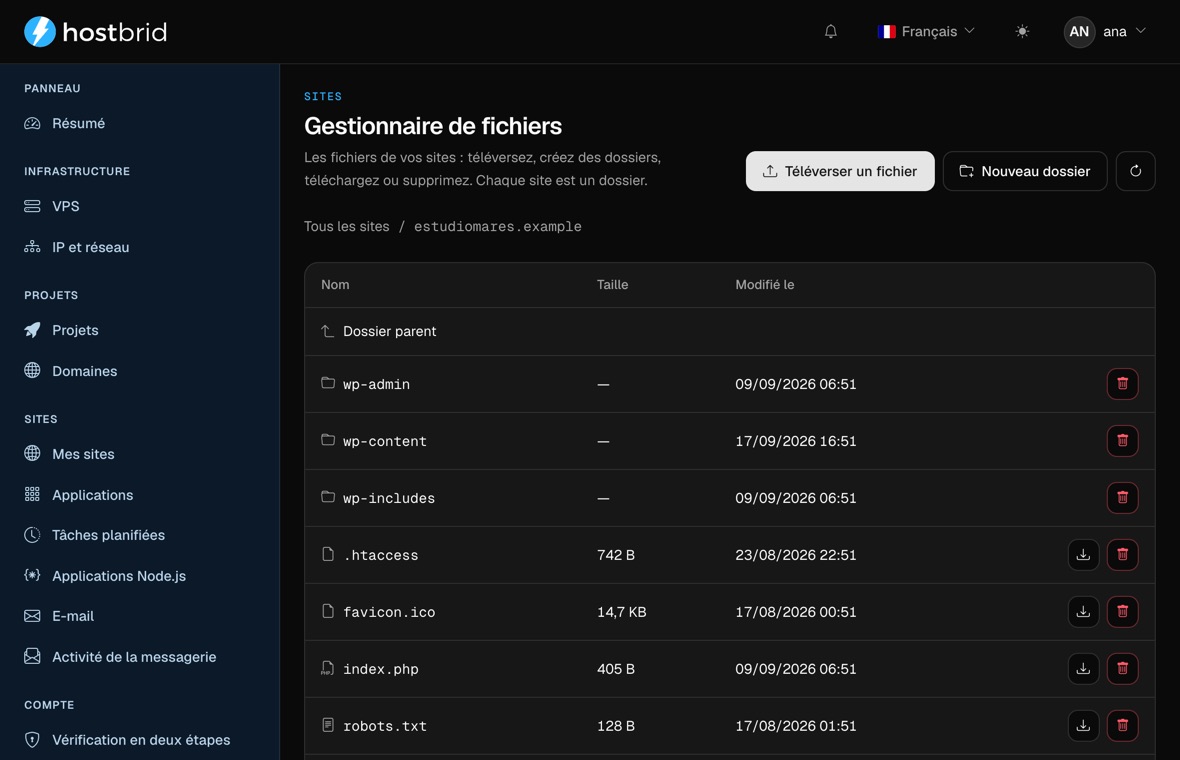This screenshot has width=1180, height=760.
Task: Delete the wp-admin folder
Action: coord(1122,384)
